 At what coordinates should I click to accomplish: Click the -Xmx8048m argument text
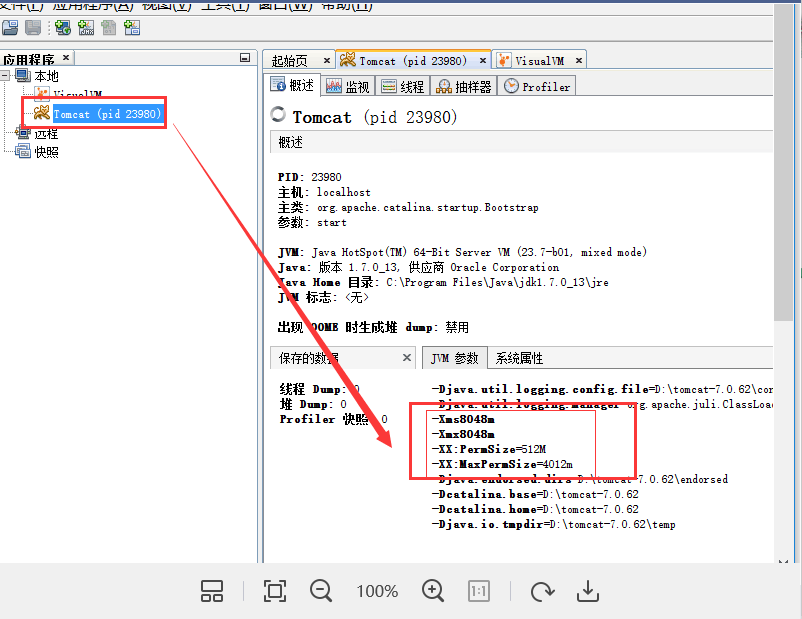pos(463,434)
